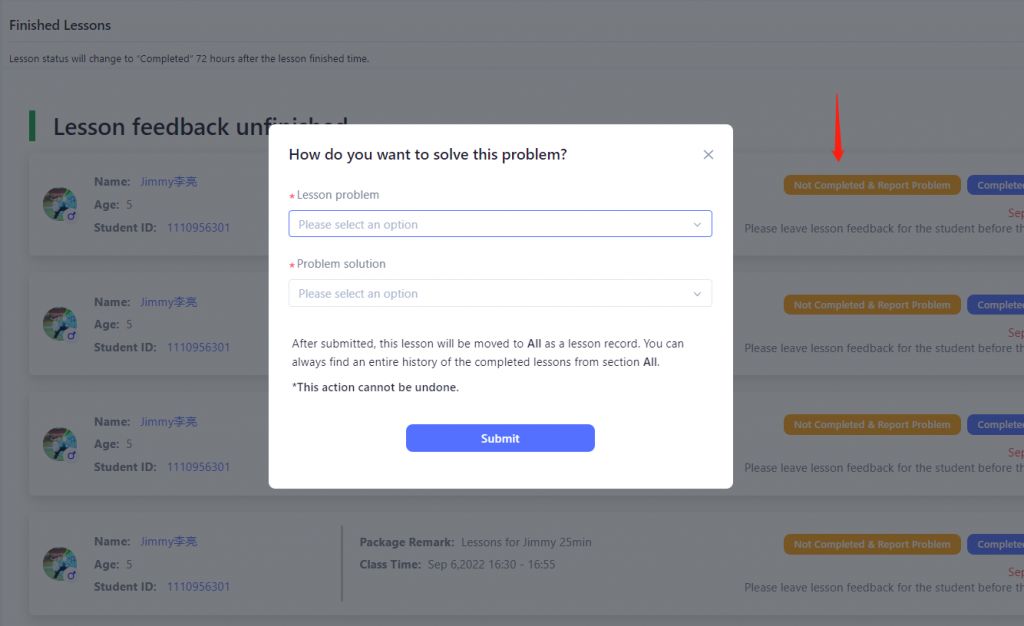This screenshot has width=1024, height=626.
Task: Open the Lesson problem dropdown
Action: (x=500, y=224)
